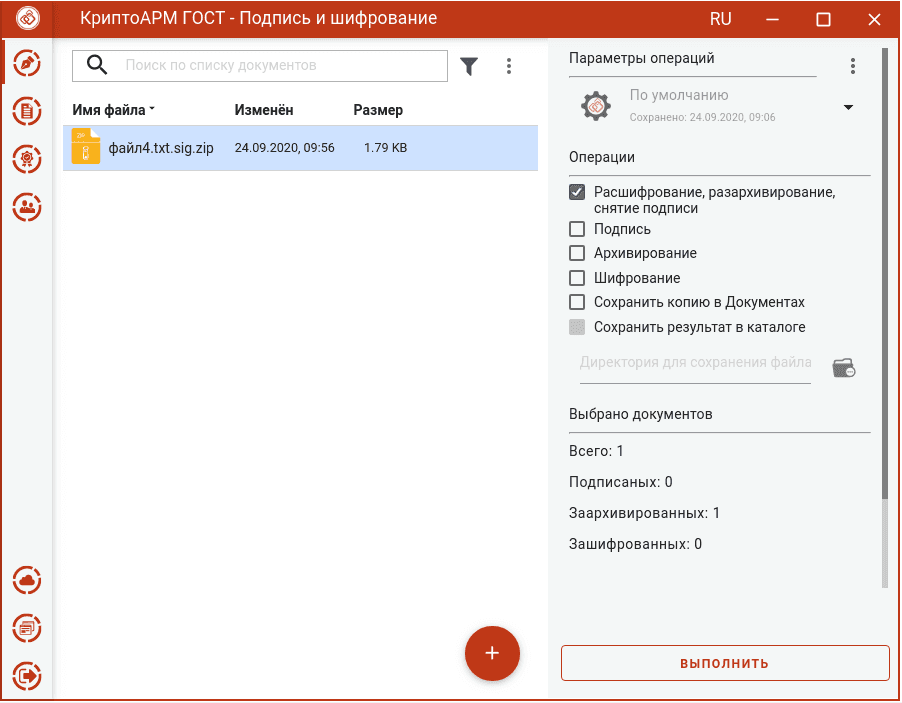Click the По умолчанию profile name
Image resolution: width=902 pixels, height=703 pixels.
point(679,95)
